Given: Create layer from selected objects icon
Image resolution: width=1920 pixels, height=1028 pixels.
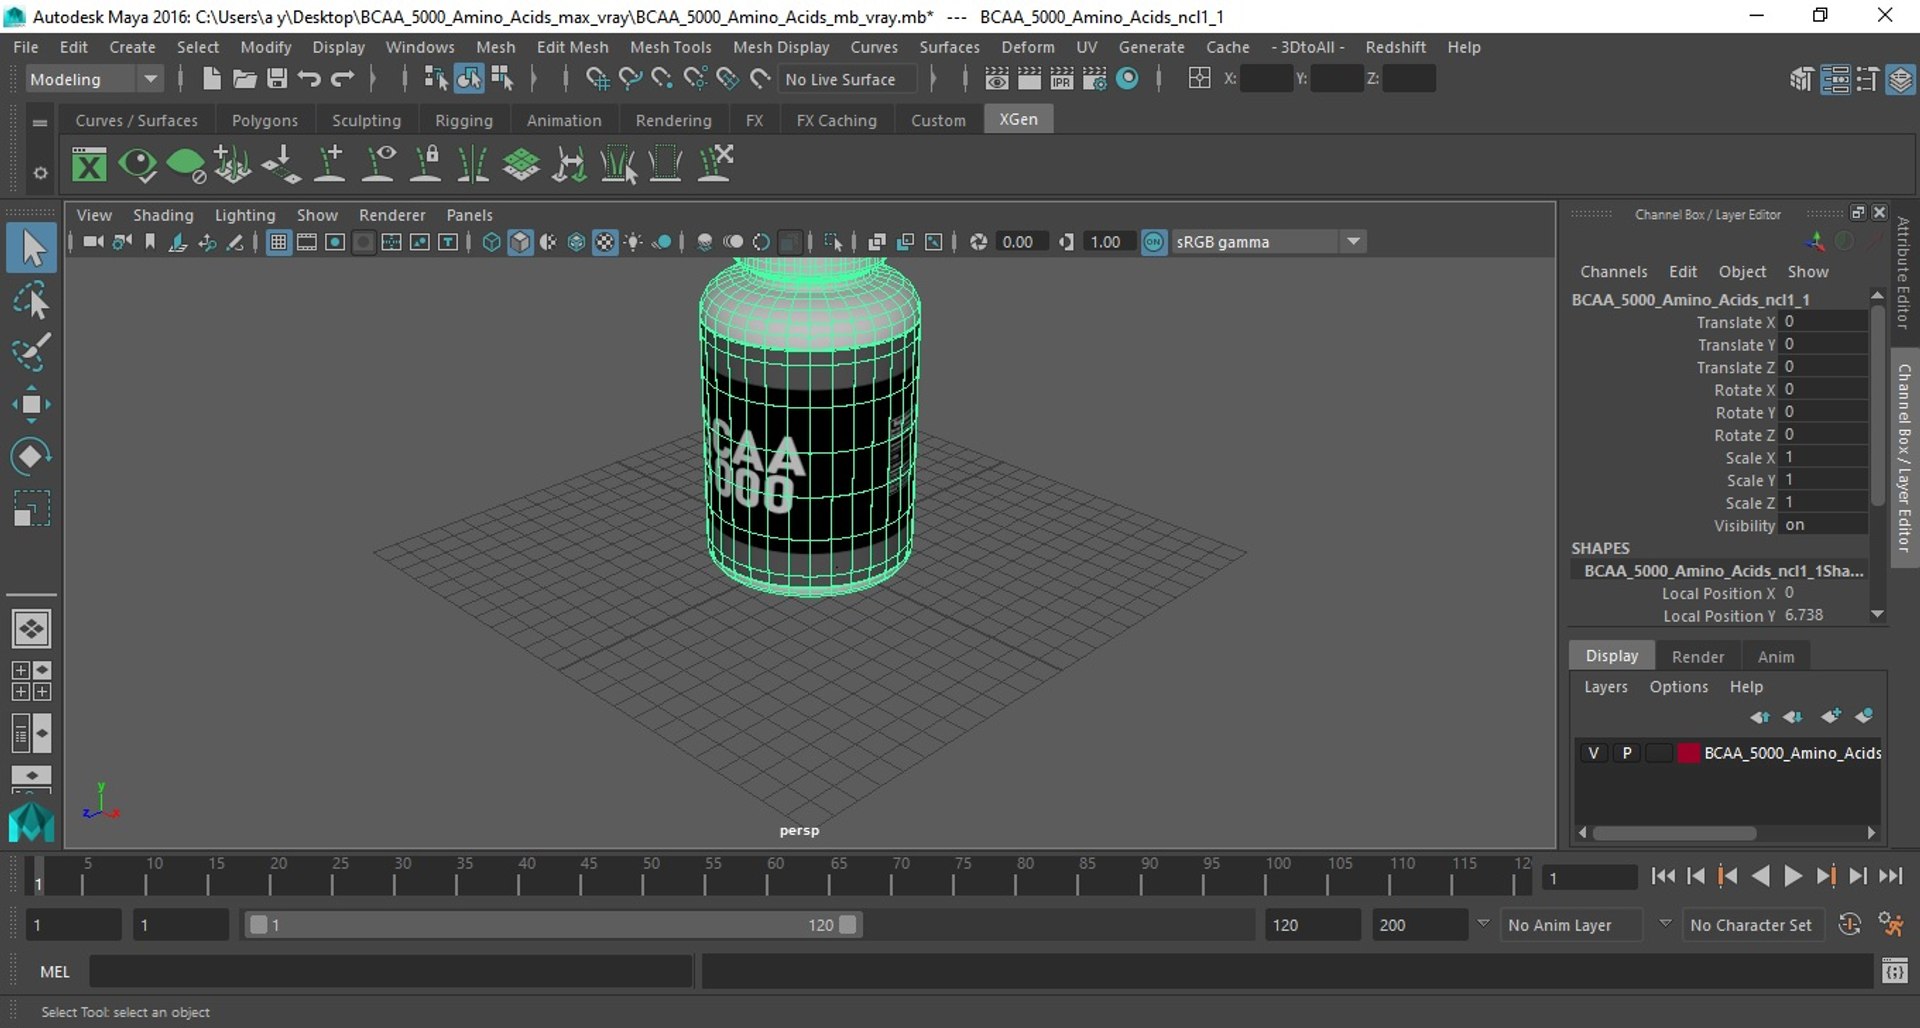Looking at the screenshot, I should point(1864,716).
